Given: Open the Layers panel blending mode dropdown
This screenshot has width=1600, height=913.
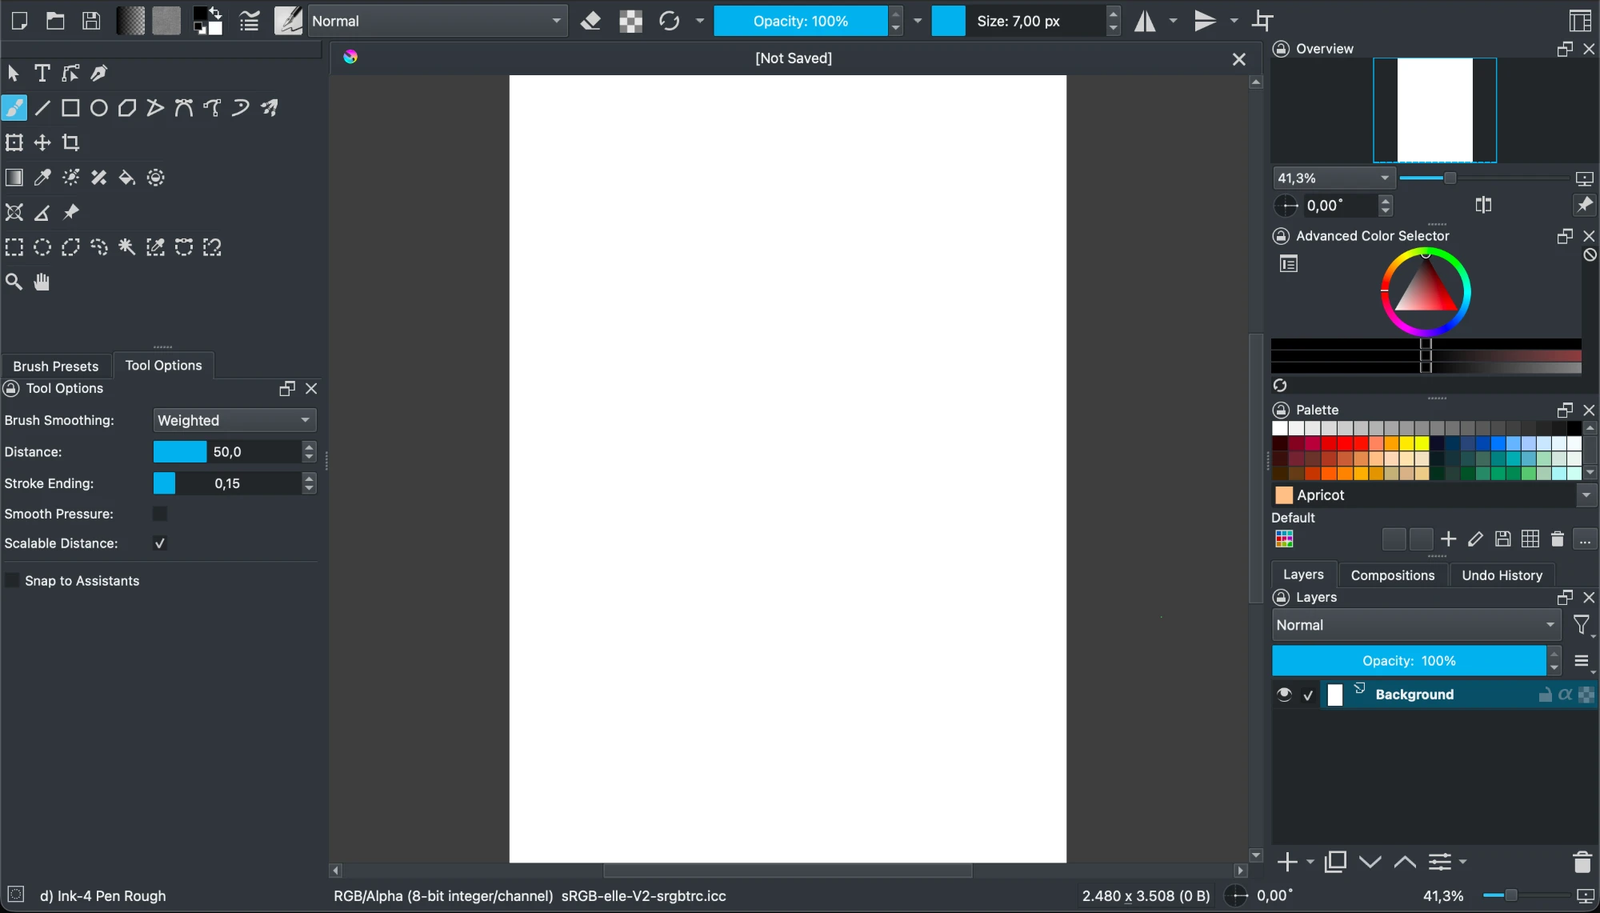Looking at the screenshot, I should tap(1416, 625).
